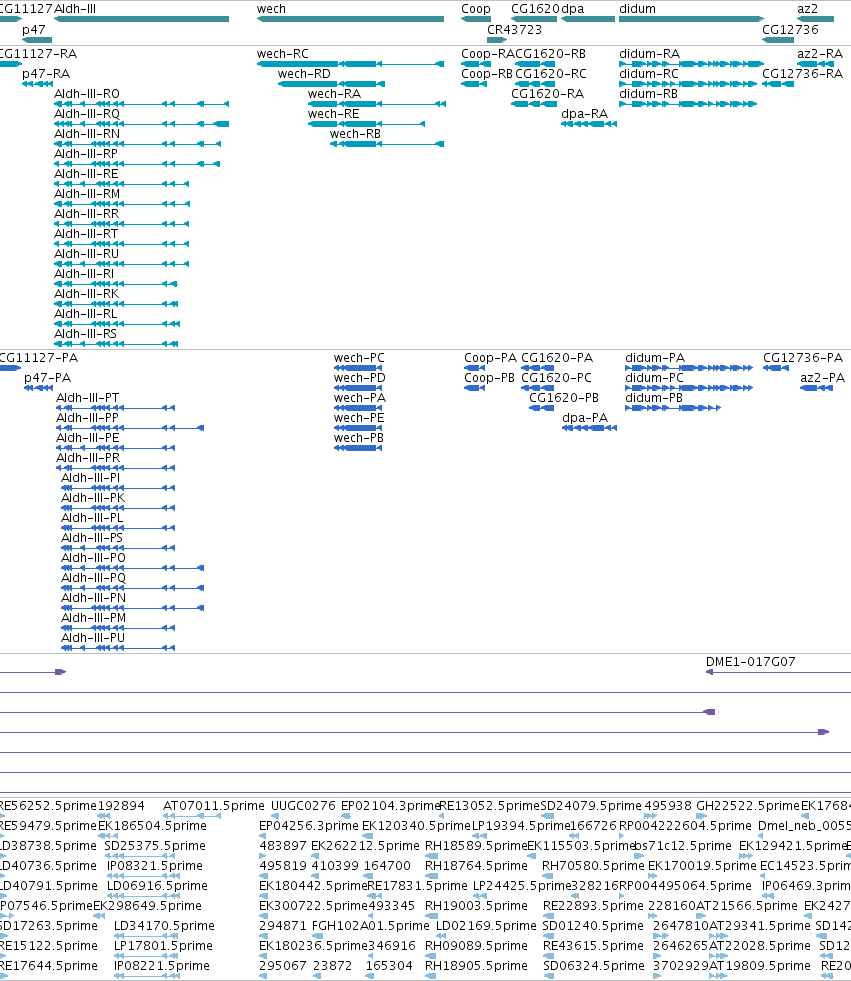
Task: Click the Aldh-III gene label
Action: 75,9
